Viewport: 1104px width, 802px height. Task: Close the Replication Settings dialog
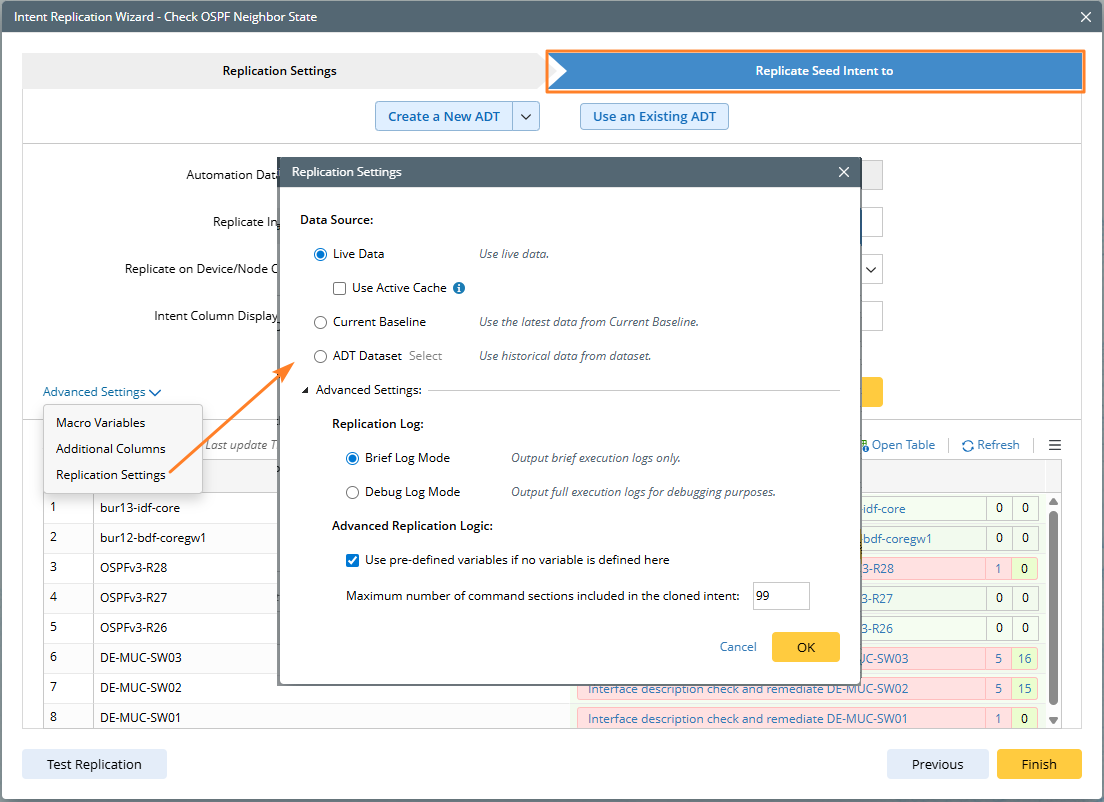click(843, 172)
